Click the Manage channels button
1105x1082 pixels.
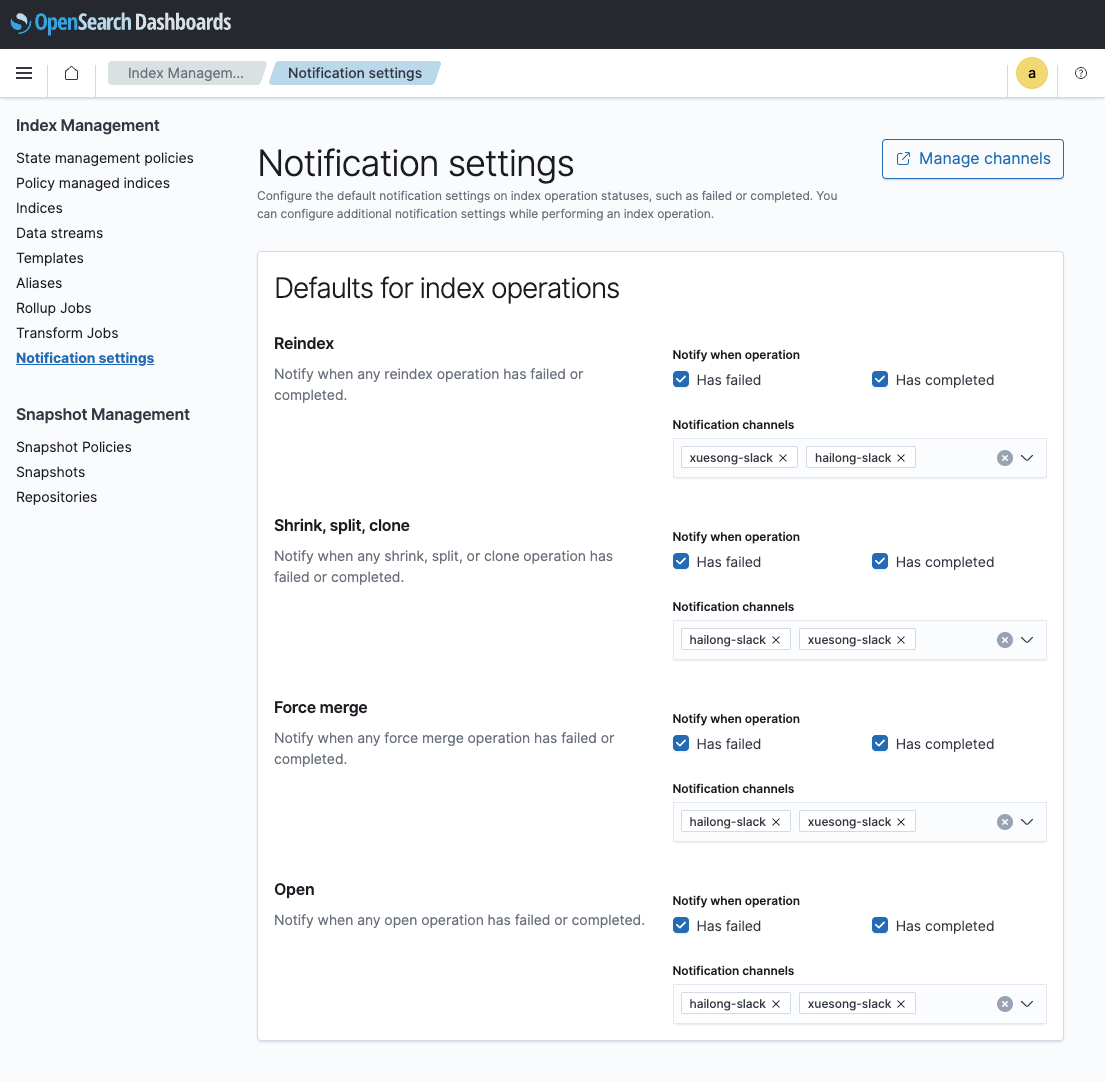[x=972, y=159]
